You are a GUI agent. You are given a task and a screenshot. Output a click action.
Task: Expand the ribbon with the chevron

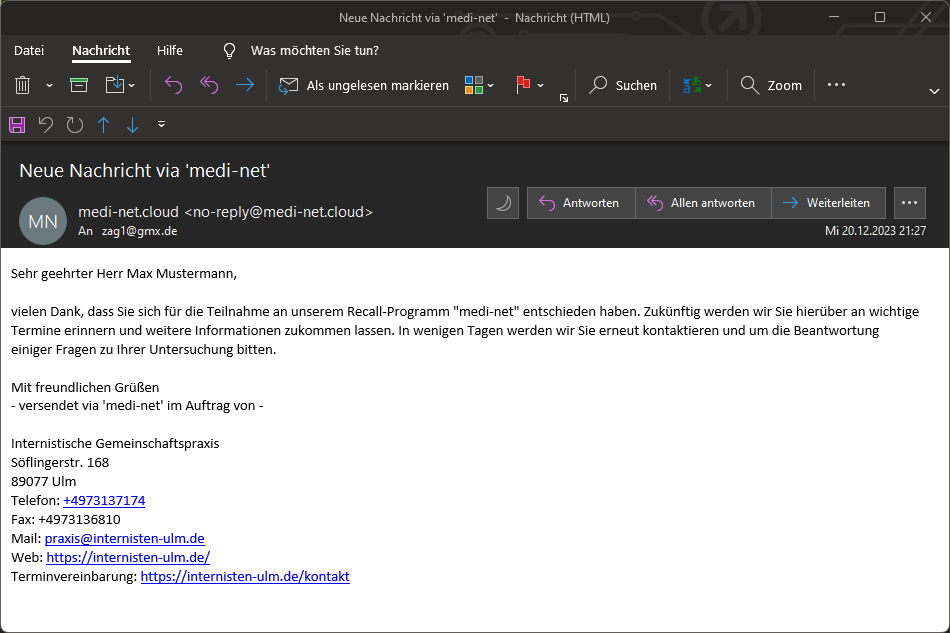pos(934,91)
